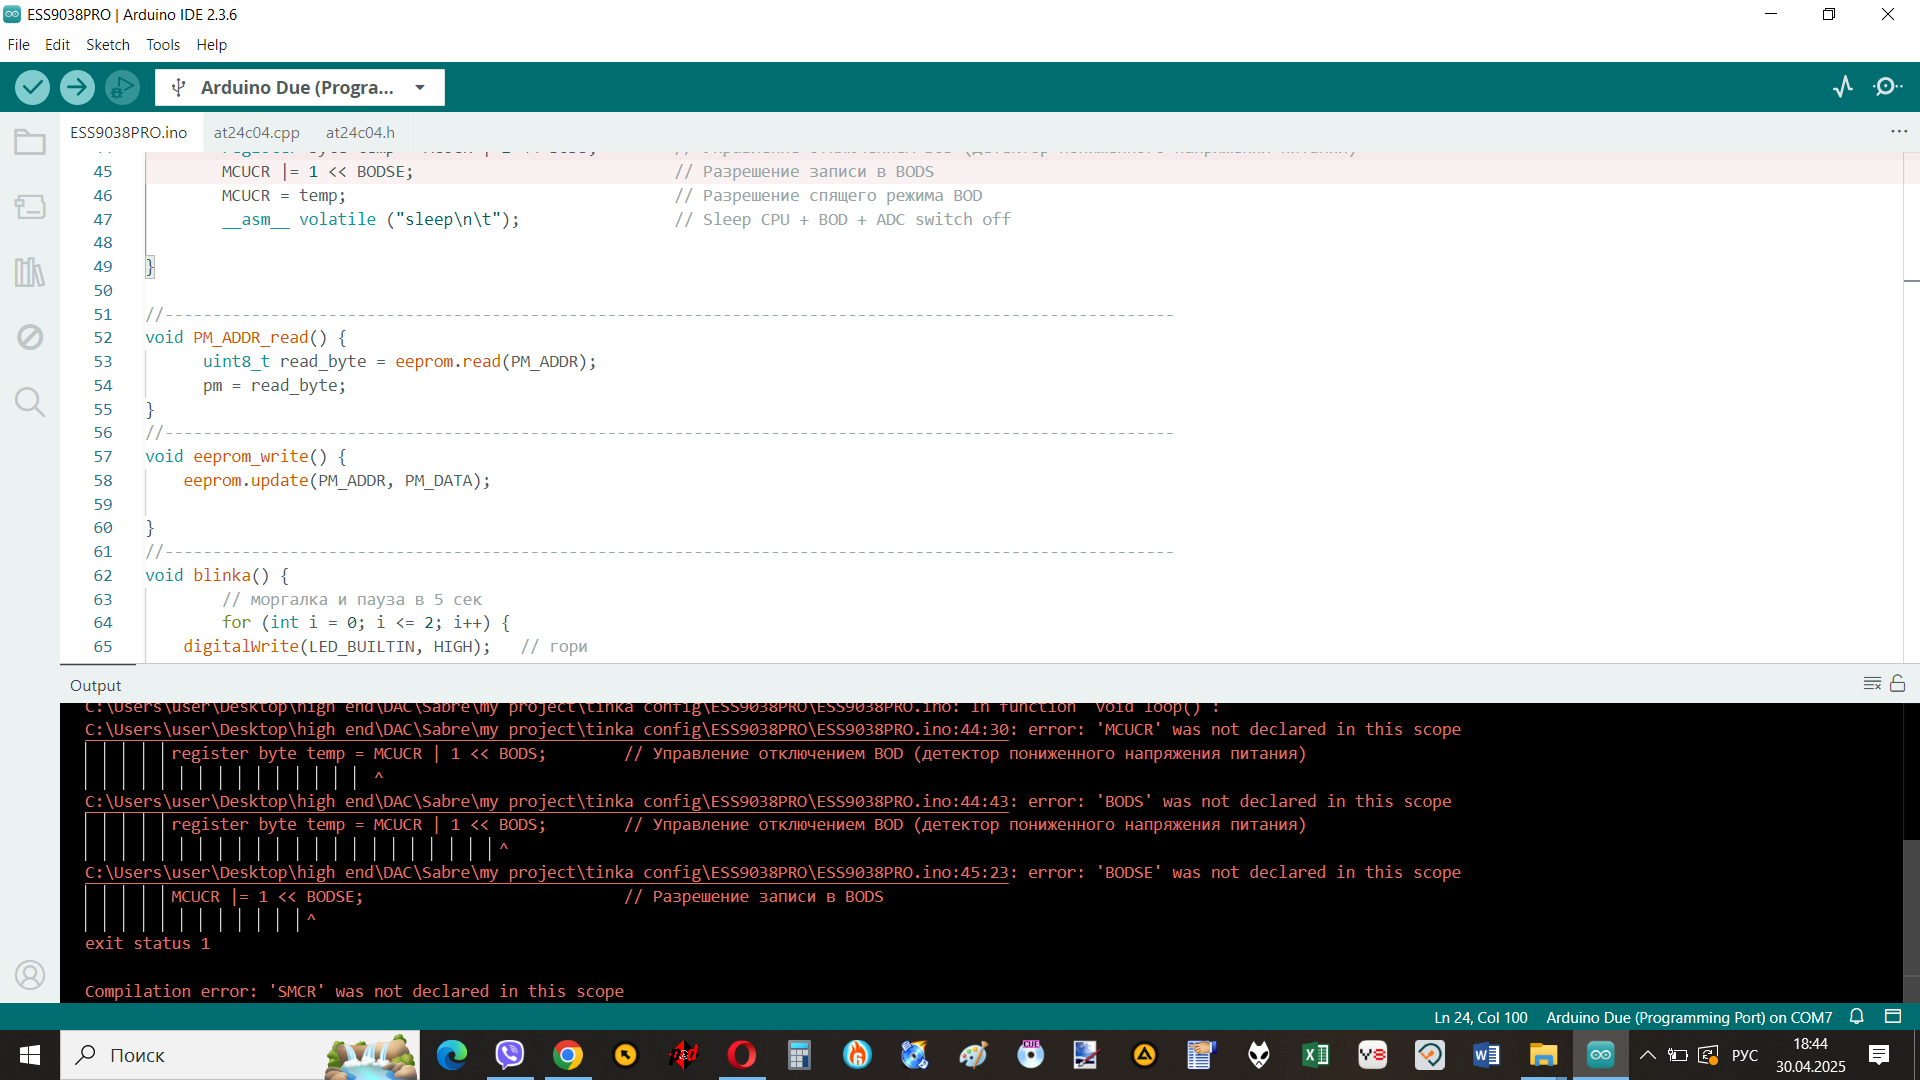The width and height of the screenshot is (1920, 1080).
Task: Click the Upload arrow button
Action: pyautogui.click(x=77, y=87)
